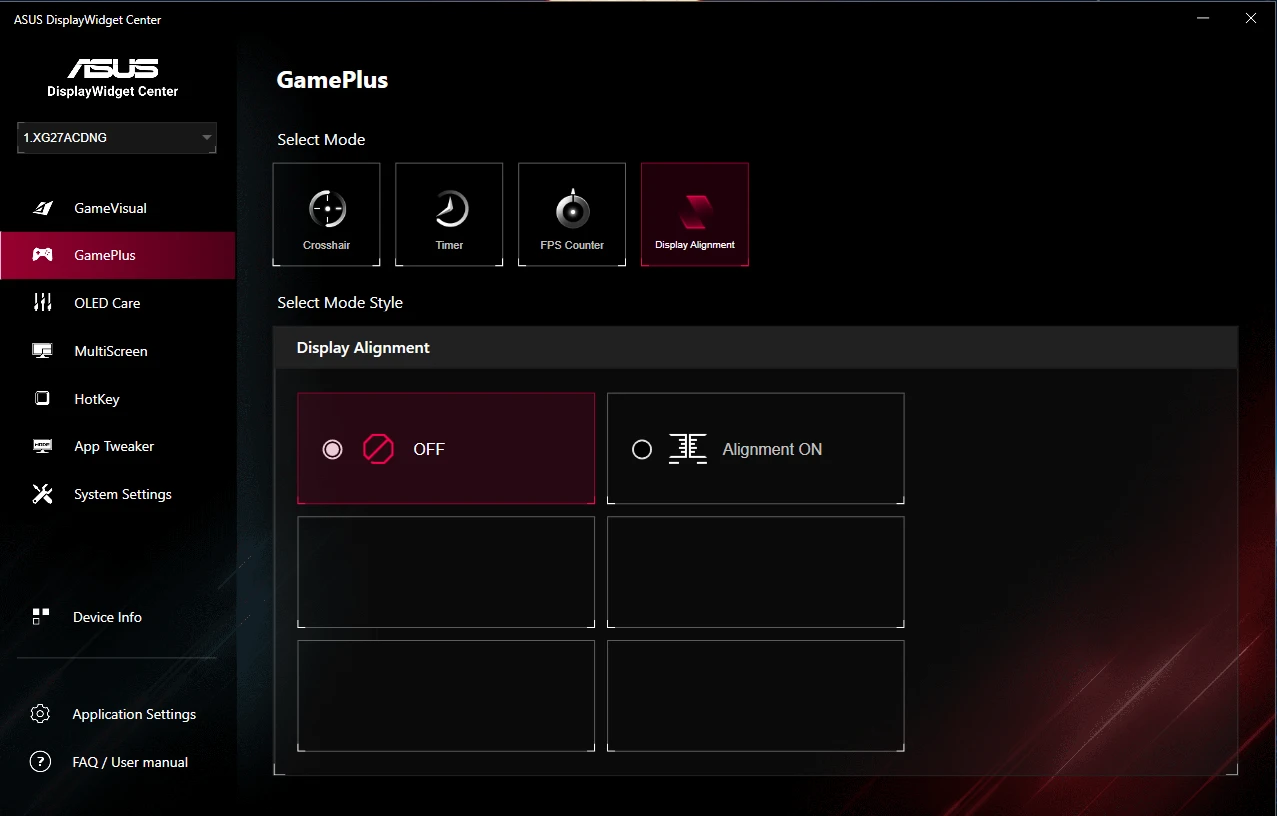The height and width of the screenshot is (816, 1277).
Task: Open App Tweaker in sidebar
Action: tap(113, 446)
